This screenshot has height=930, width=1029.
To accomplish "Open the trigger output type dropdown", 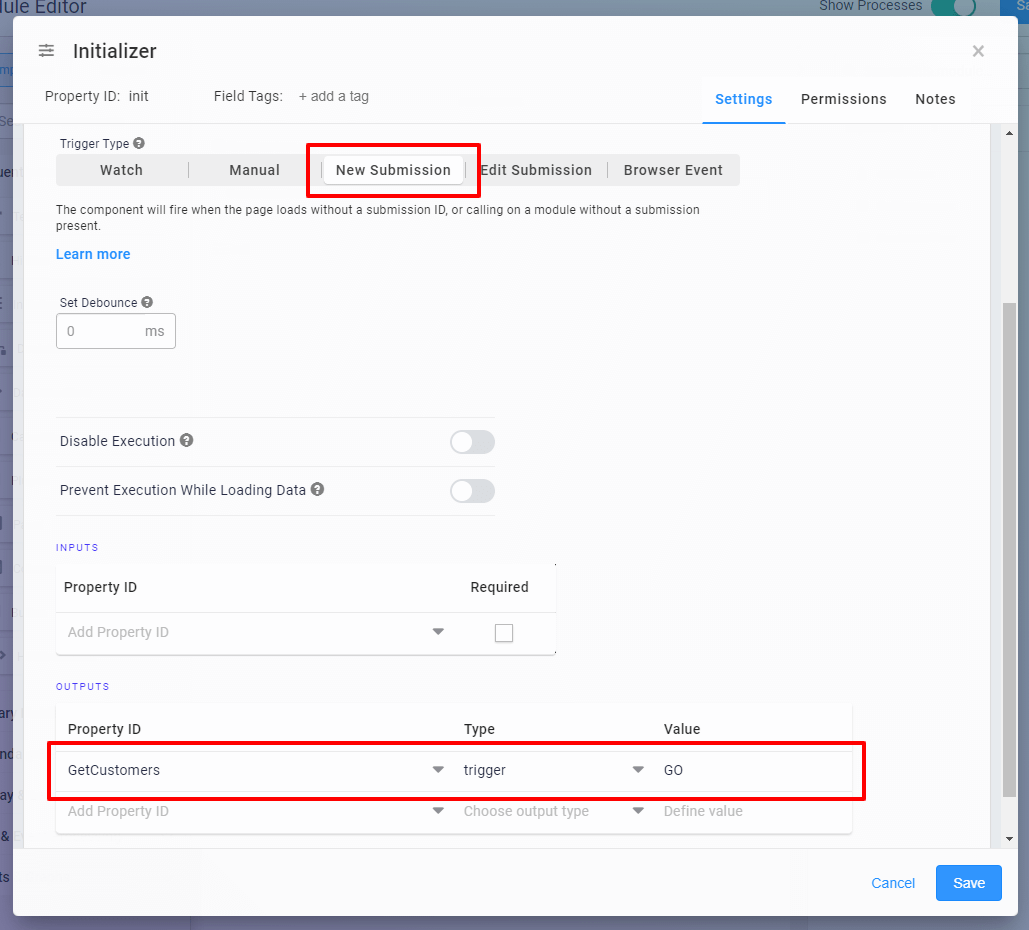I will pos(638,770).
